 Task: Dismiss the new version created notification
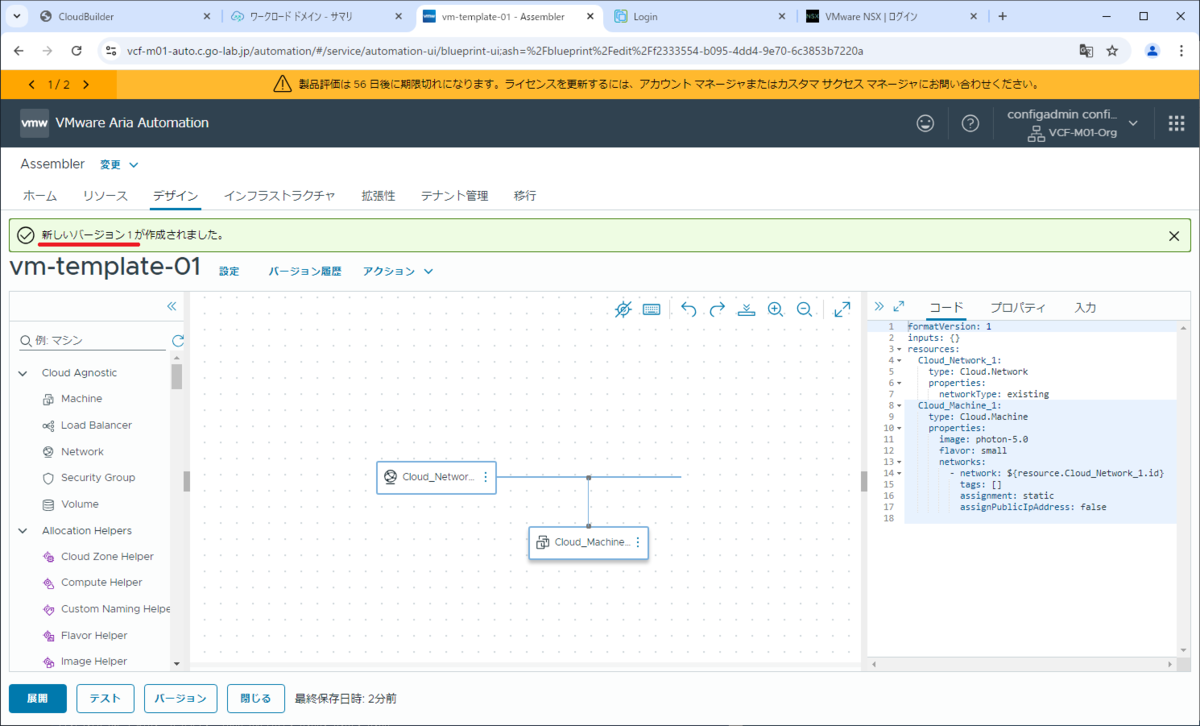[1174, 236]
